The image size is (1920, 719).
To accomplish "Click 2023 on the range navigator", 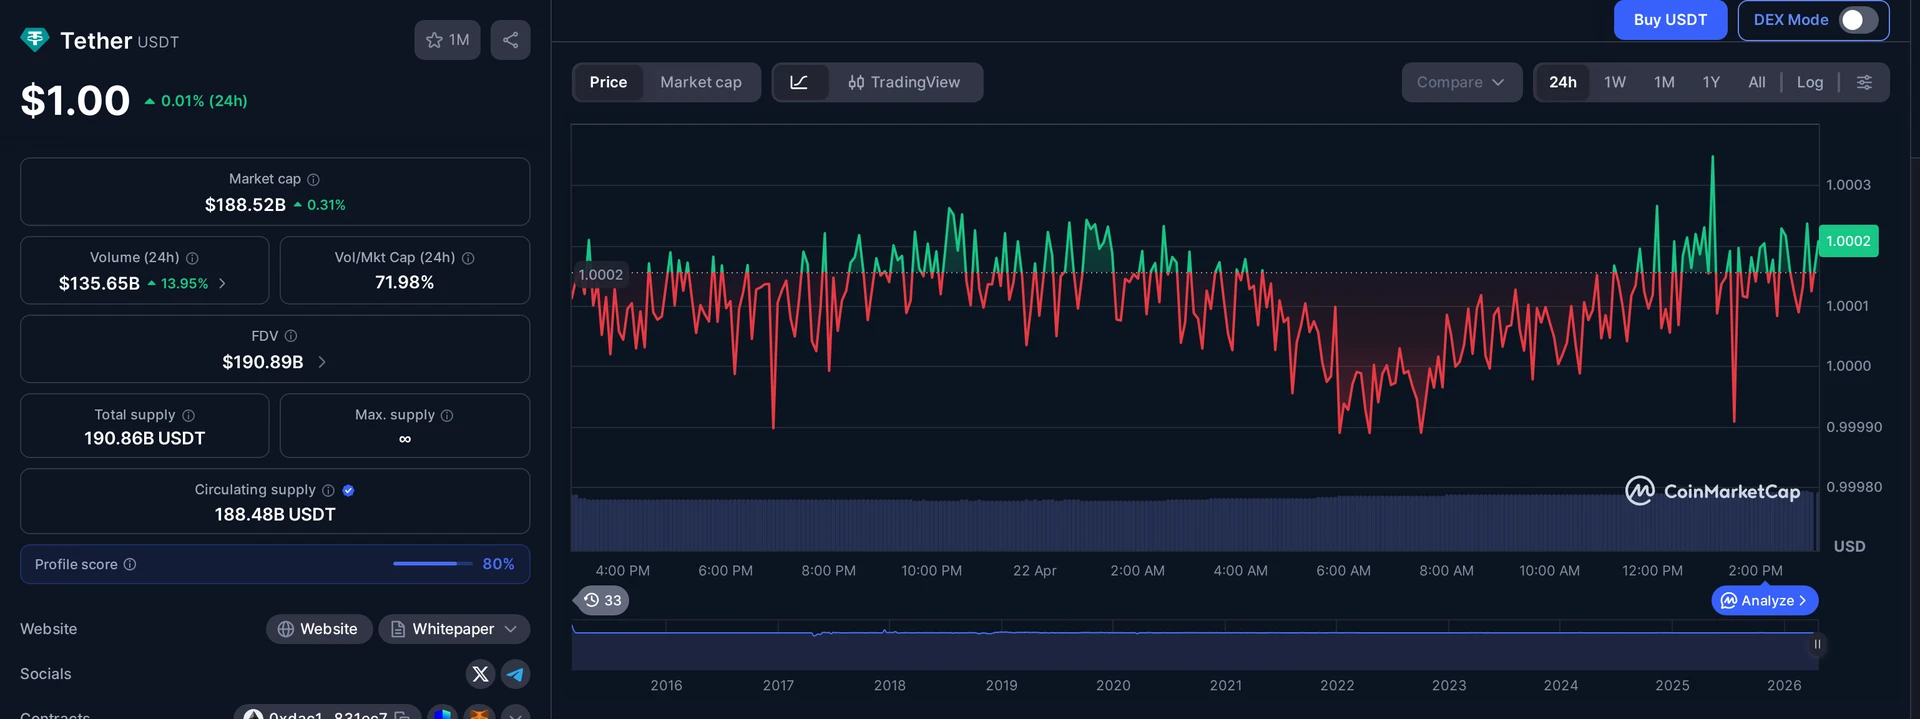I will pos(1449,686).
